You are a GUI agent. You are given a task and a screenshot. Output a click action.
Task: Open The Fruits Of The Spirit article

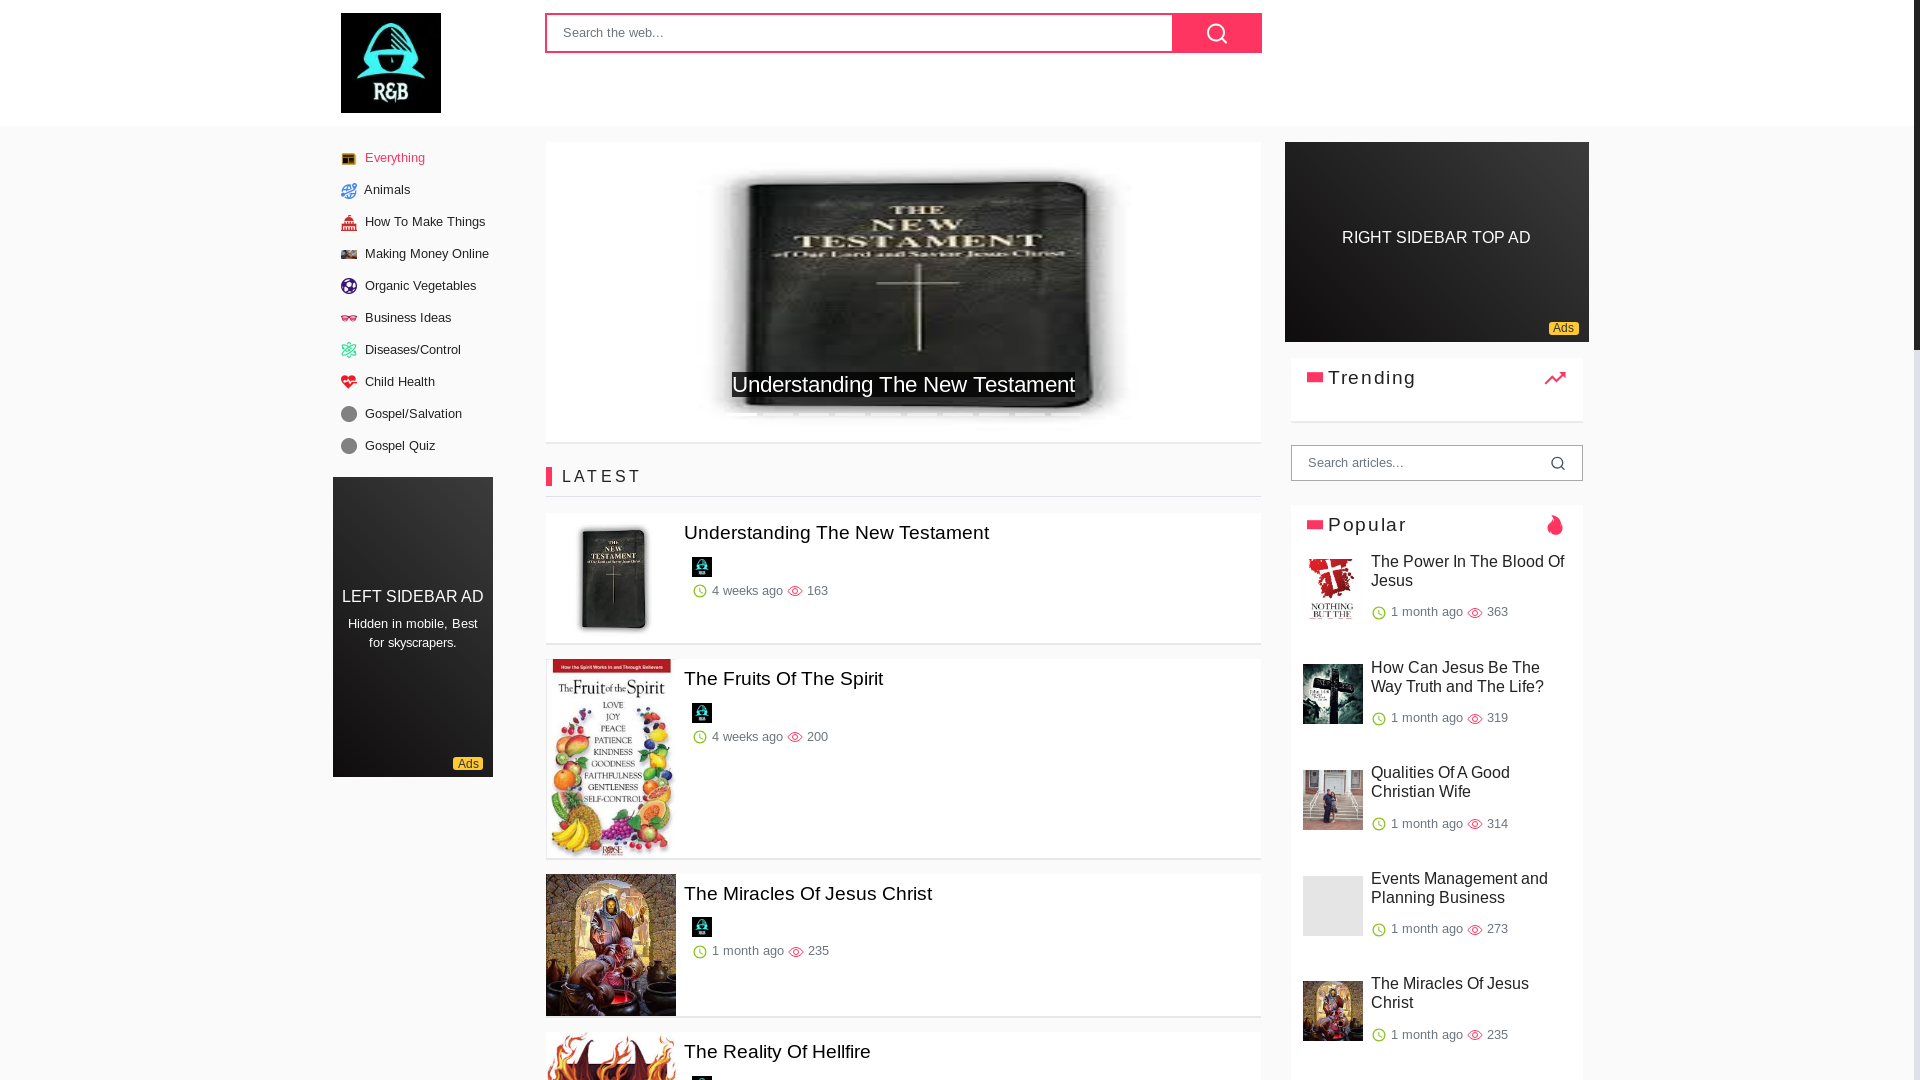(x=783, y=679)
